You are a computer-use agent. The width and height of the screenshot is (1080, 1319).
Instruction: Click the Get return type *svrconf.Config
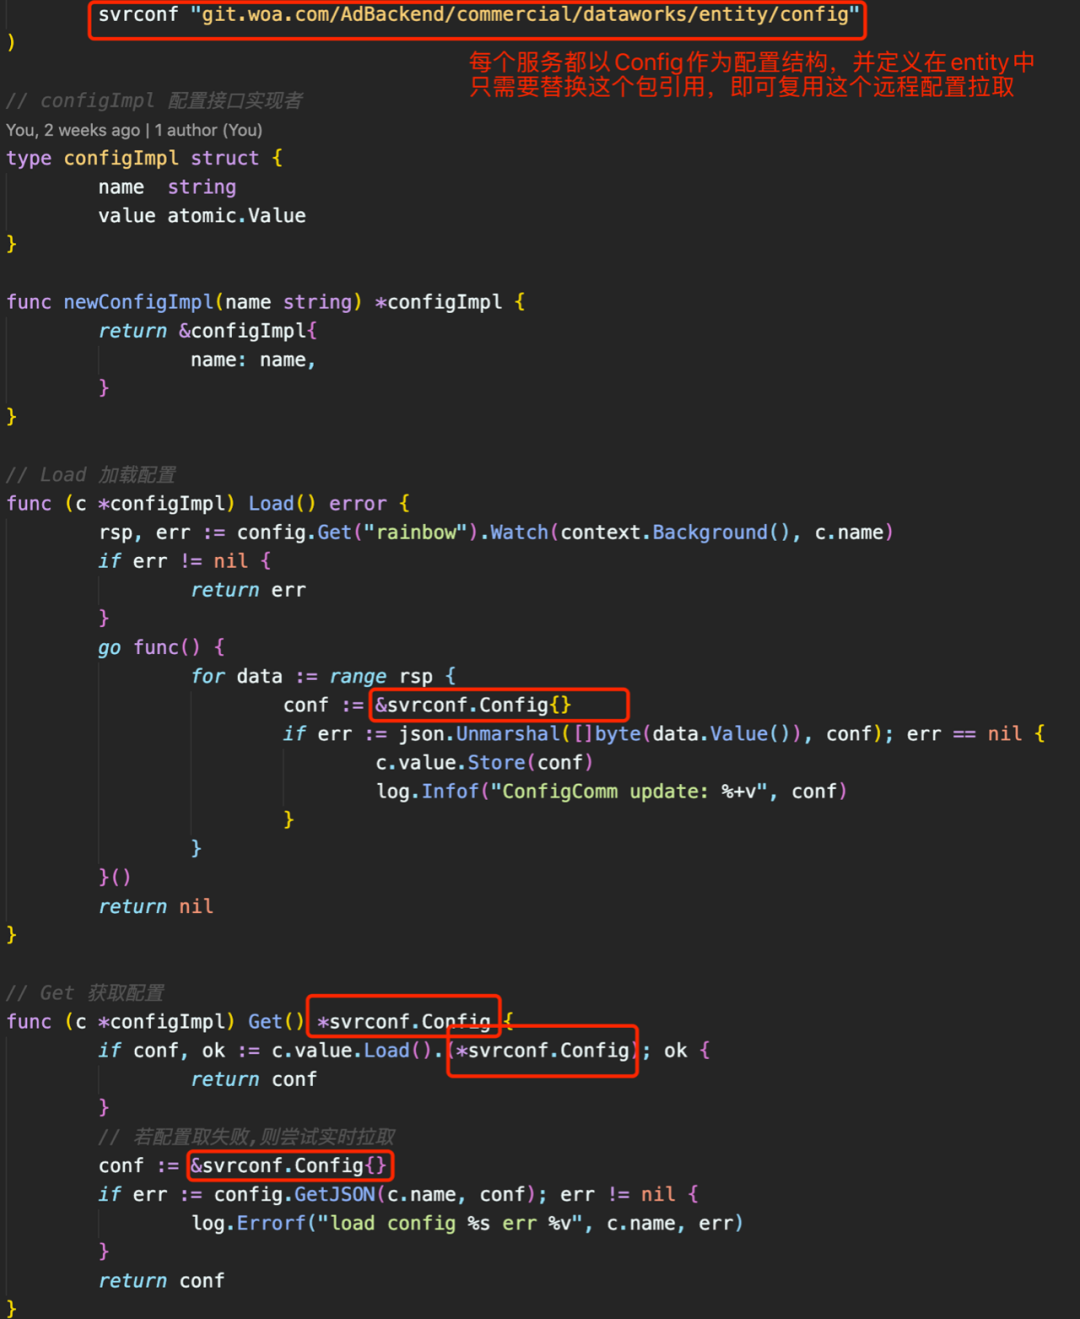(404, 1022)
